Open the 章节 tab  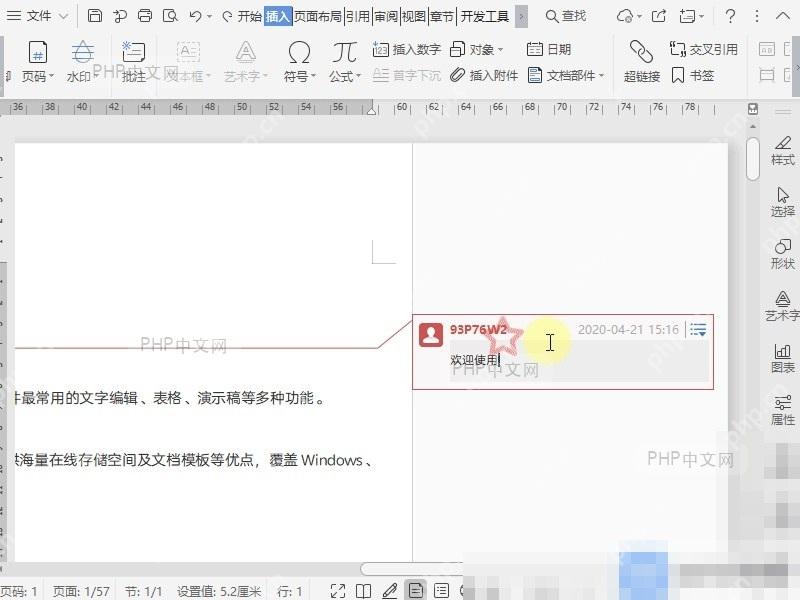click(442, 16)
